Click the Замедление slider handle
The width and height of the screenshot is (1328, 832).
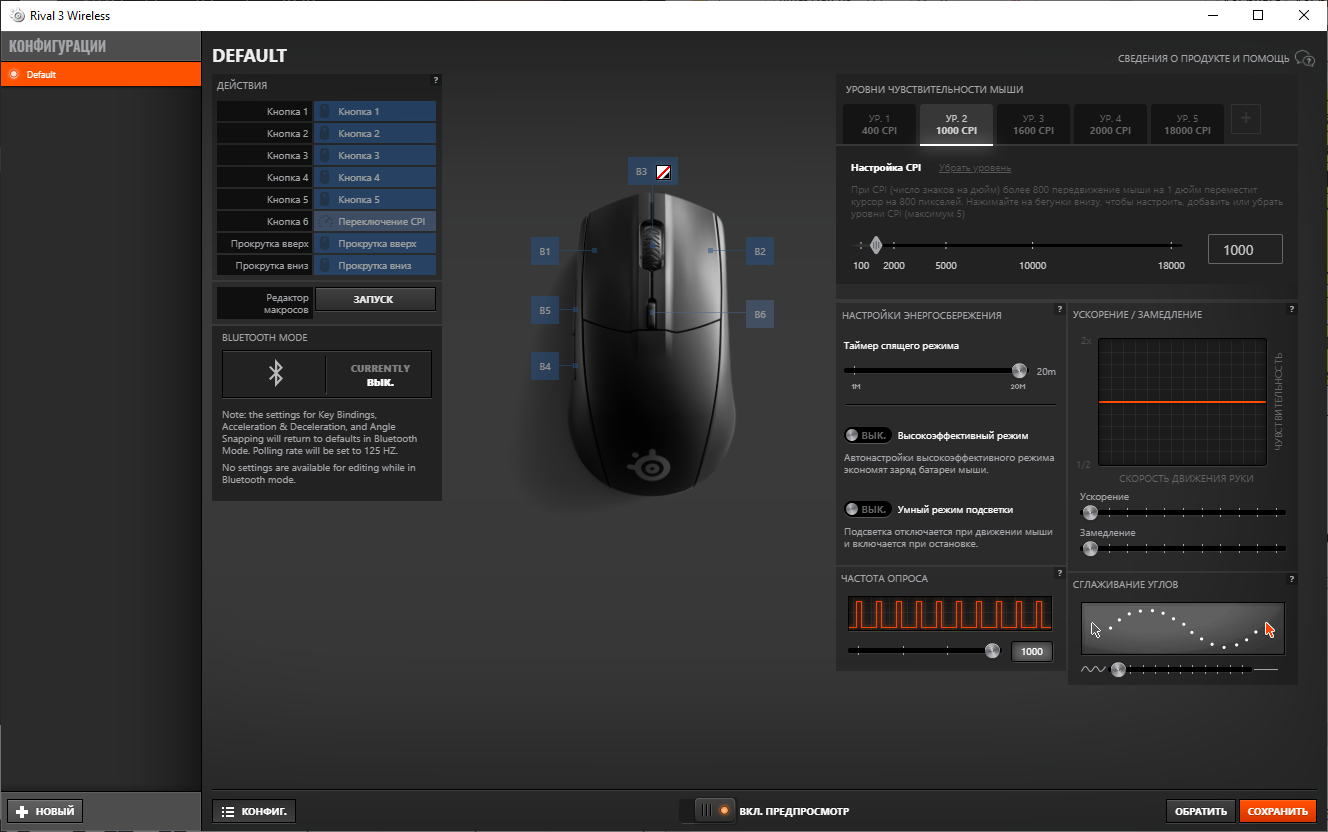[1090, 549]
